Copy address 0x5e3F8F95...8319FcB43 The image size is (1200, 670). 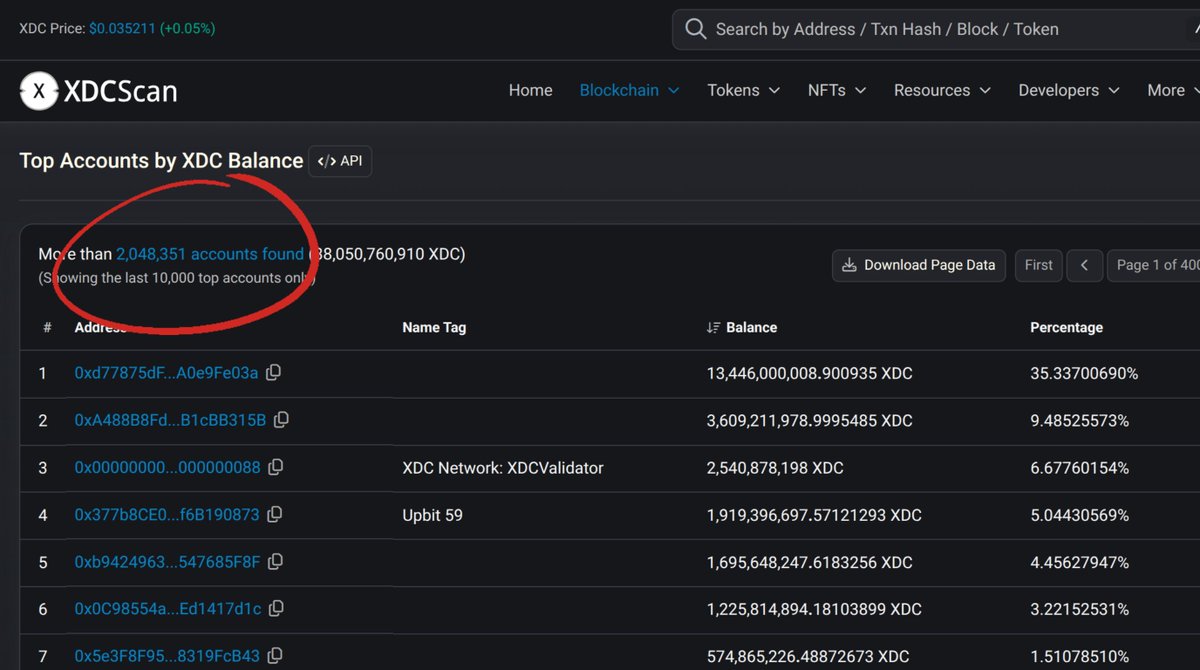[x=274, y=656]
